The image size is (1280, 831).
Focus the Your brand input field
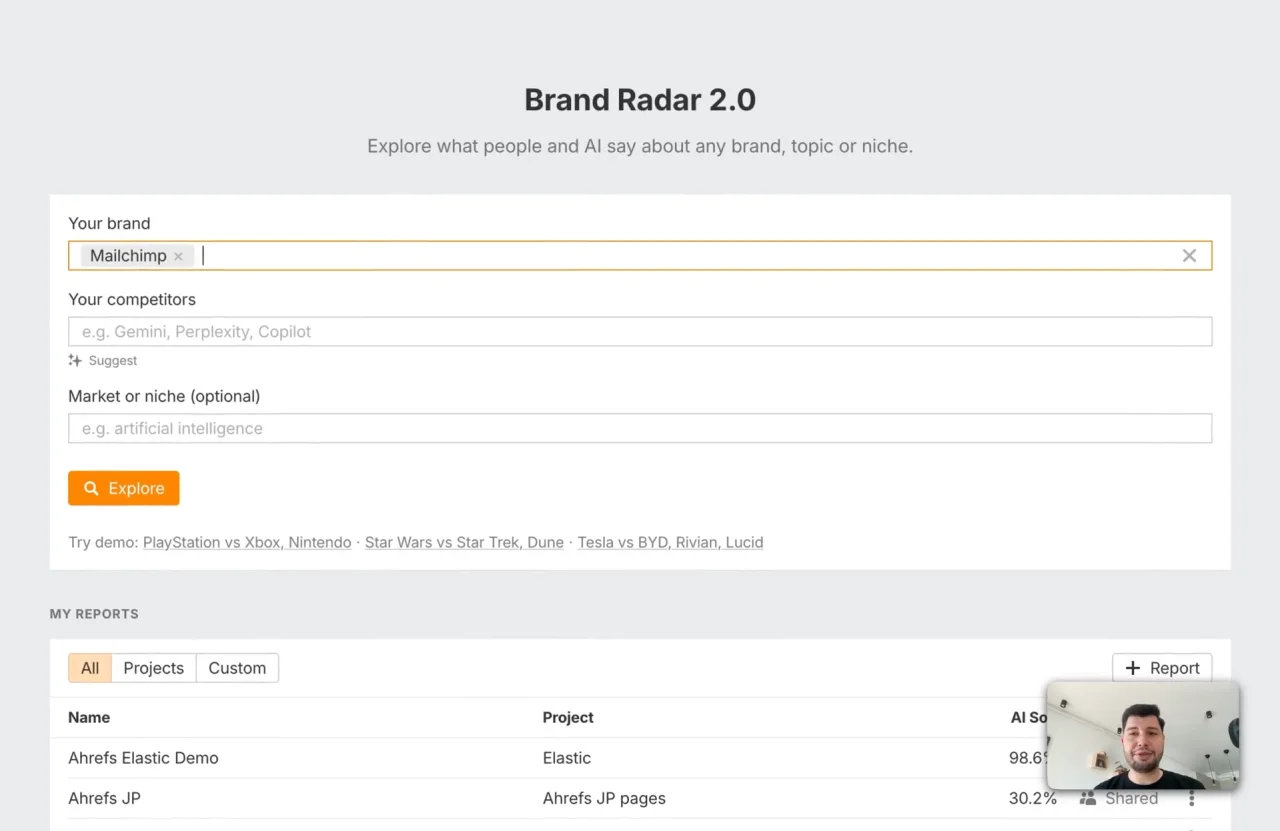tap(640, 256)
